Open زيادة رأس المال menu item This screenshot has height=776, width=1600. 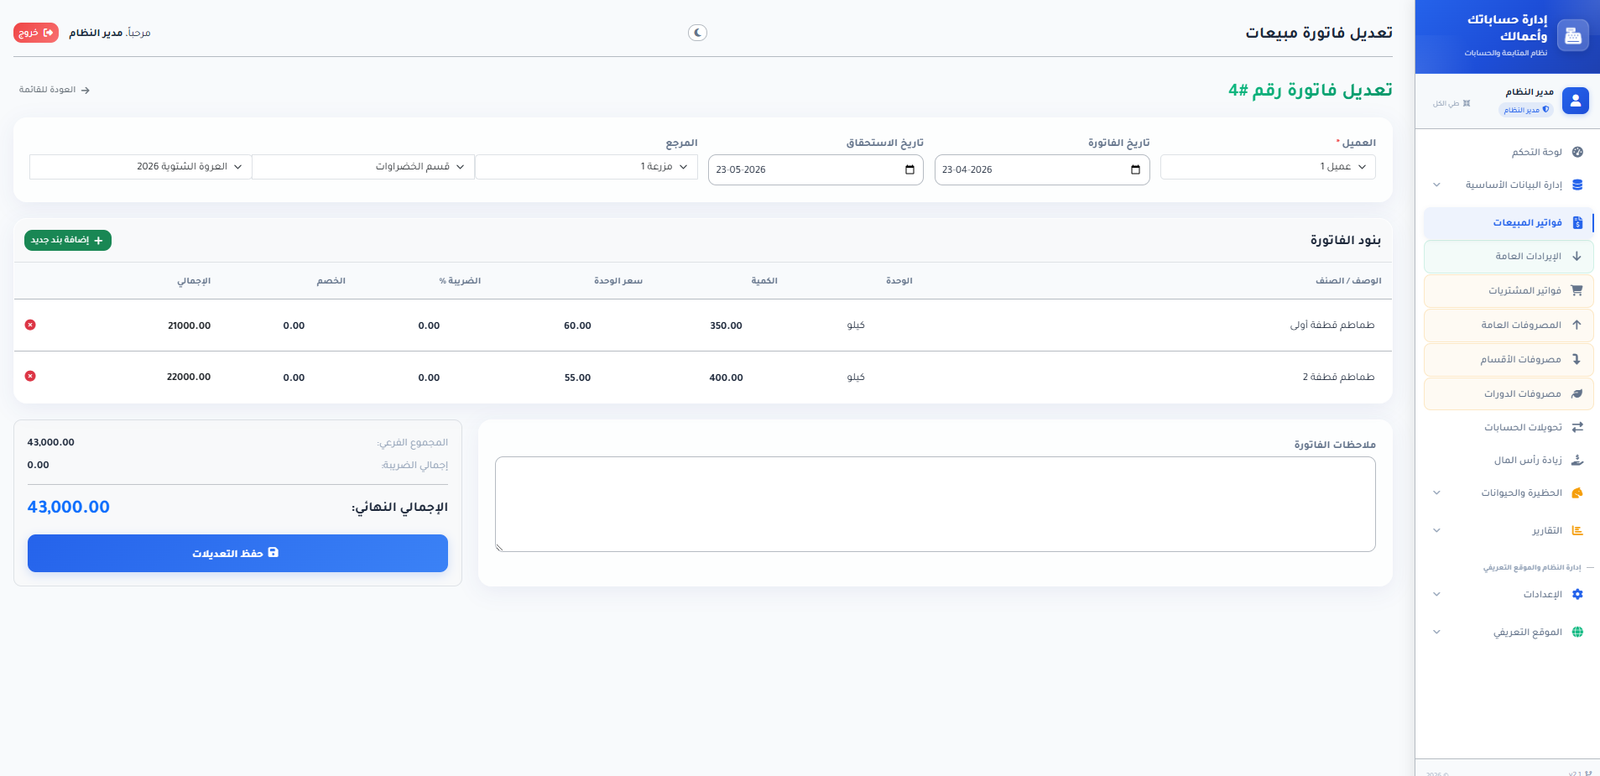coord(1508,460)
